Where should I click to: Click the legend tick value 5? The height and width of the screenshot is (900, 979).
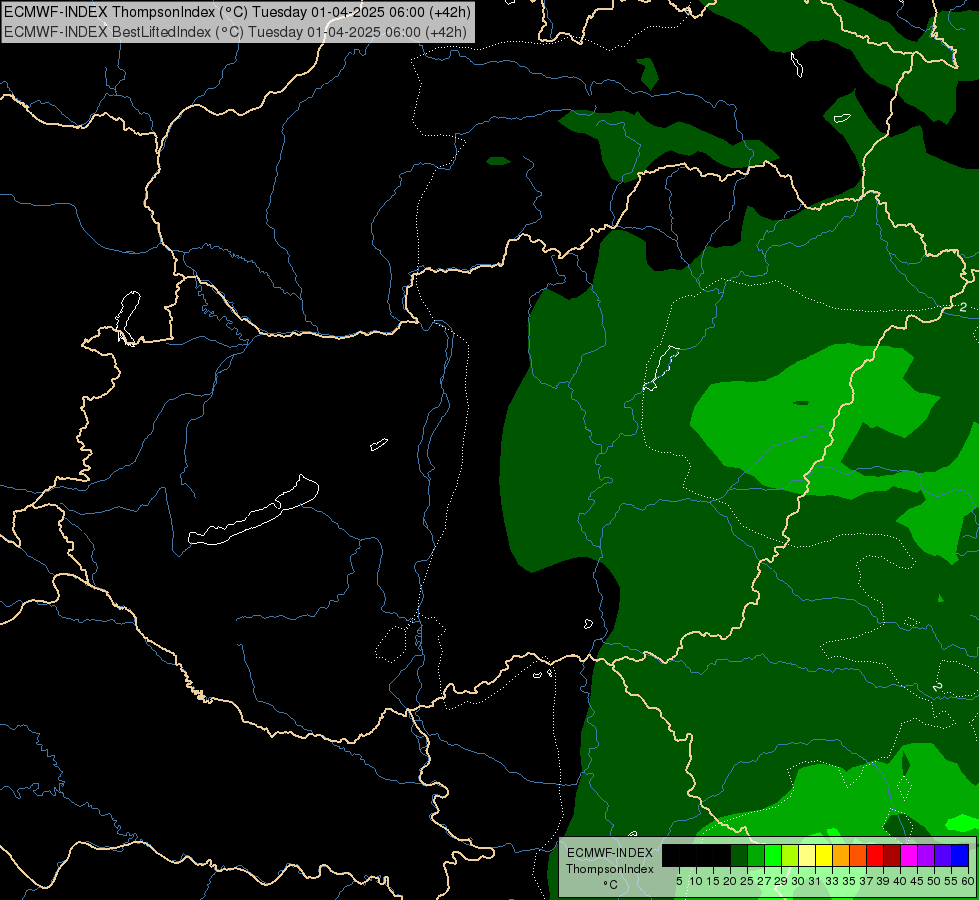tap(679, 881)
